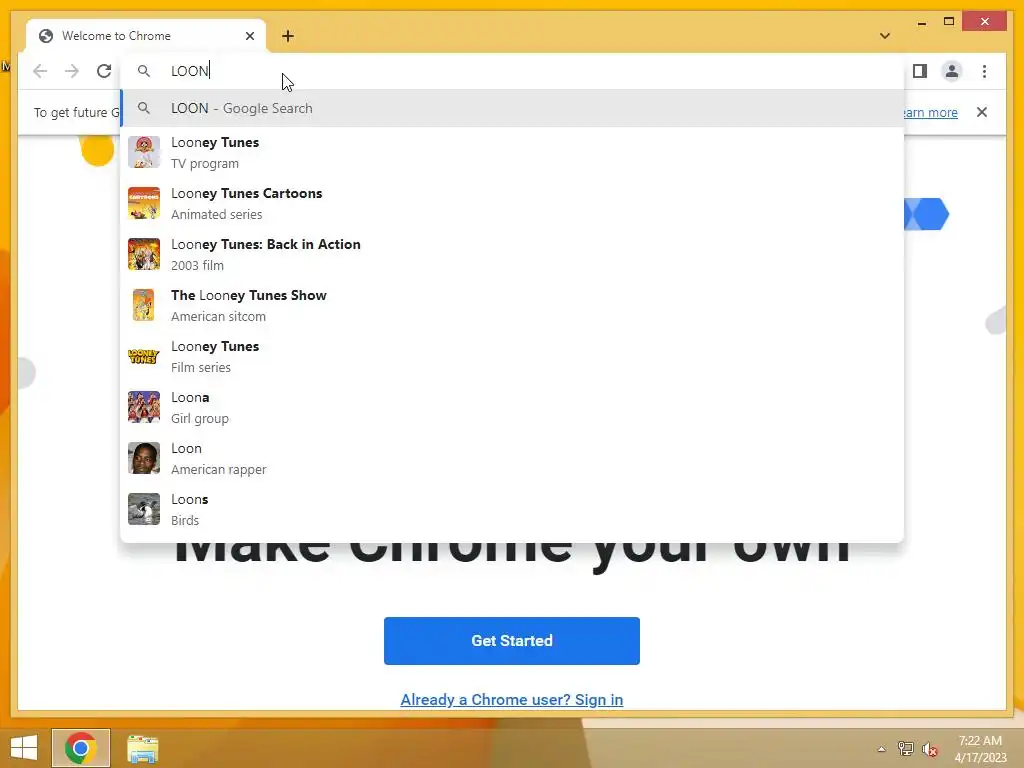Select Loon American rapper suggestion
This screenshot has height=768, width=1024.
pos(513,458)
